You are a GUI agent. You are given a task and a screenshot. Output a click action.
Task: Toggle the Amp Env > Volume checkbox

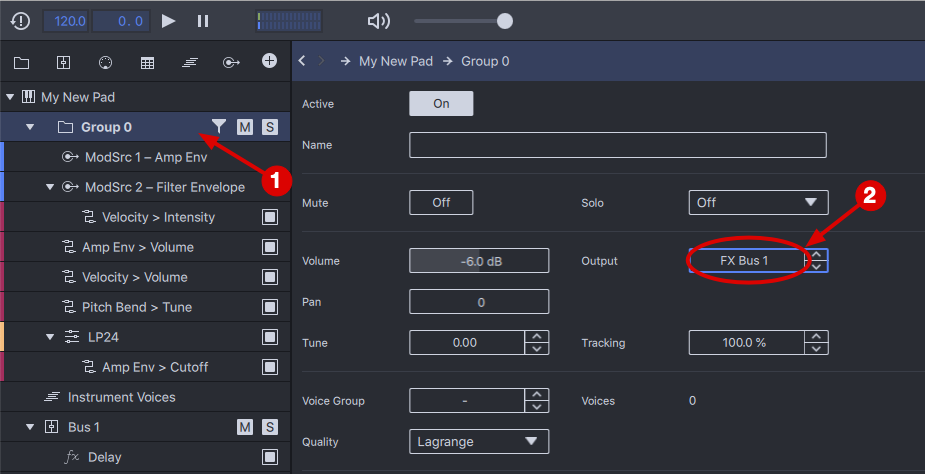coord(270,247)
